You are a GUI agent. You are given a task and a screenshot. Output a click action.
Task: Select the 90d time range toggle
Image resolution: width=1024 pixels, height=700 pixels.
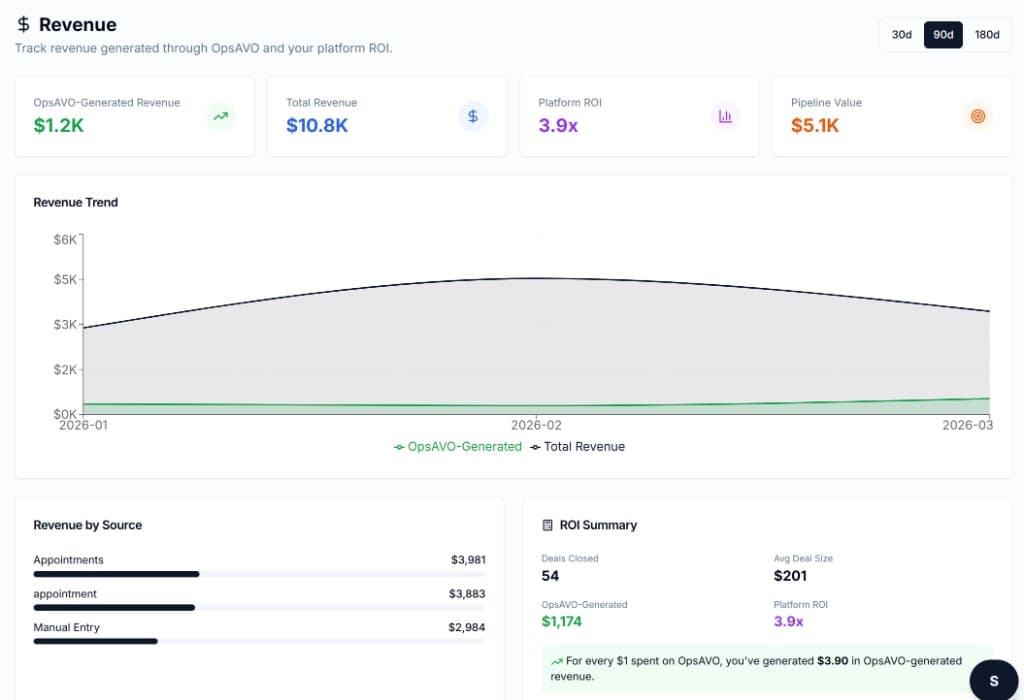click(x=942, y=34)
